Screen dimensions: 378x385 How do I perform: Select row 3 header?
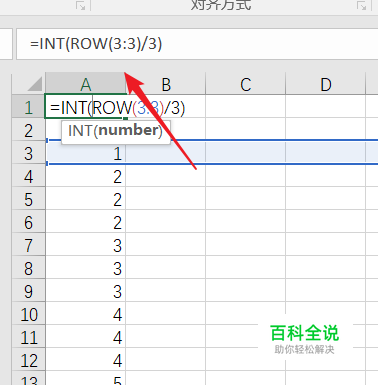pyautogui.click(x=28, y=153)
